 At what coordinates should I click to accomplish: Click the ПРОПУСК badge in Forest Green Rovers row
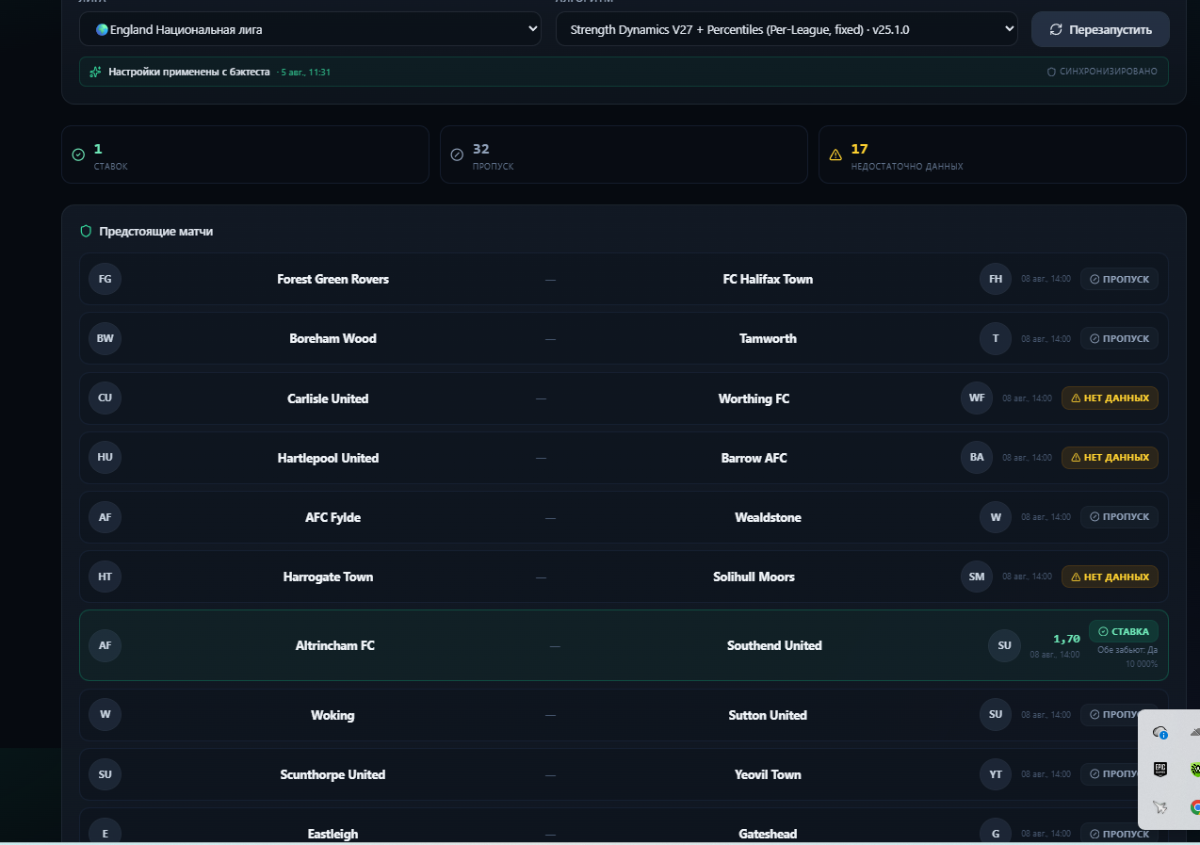point(1119,279)
